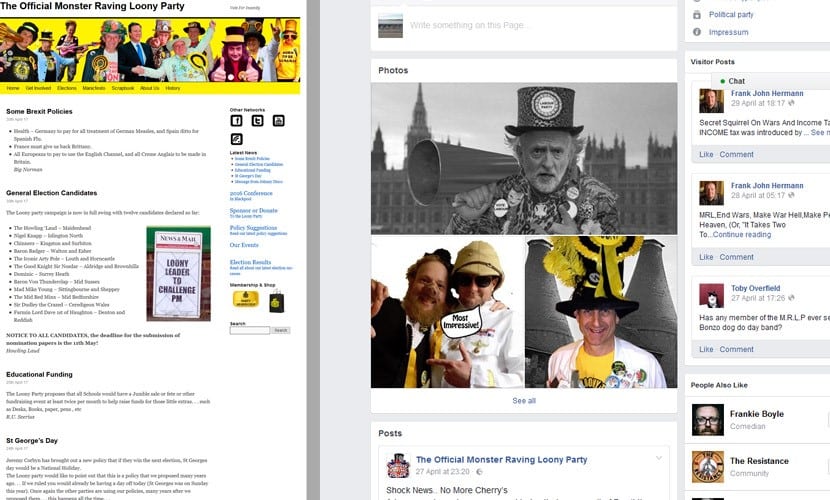Open Frankie Boyle's name link
Viewport: 830px width, 500px height.
click(x=757, y=414)
